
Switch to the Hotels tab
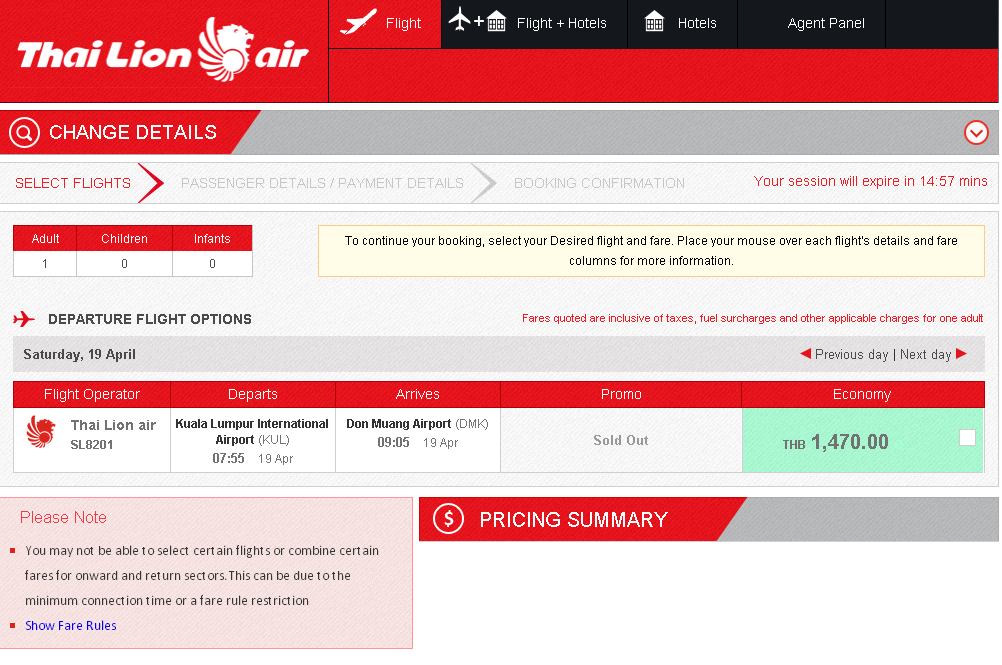(x=682, y=24)
